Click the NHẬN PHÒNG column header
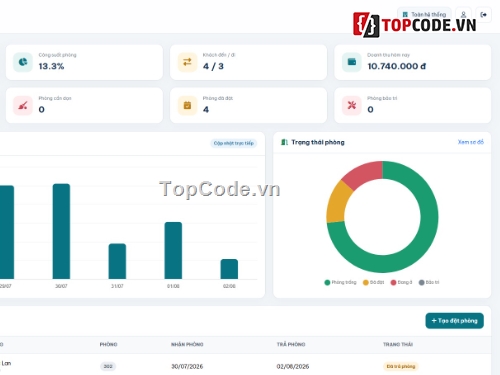This screenshot has height=375, width=500. pos(187,344)
